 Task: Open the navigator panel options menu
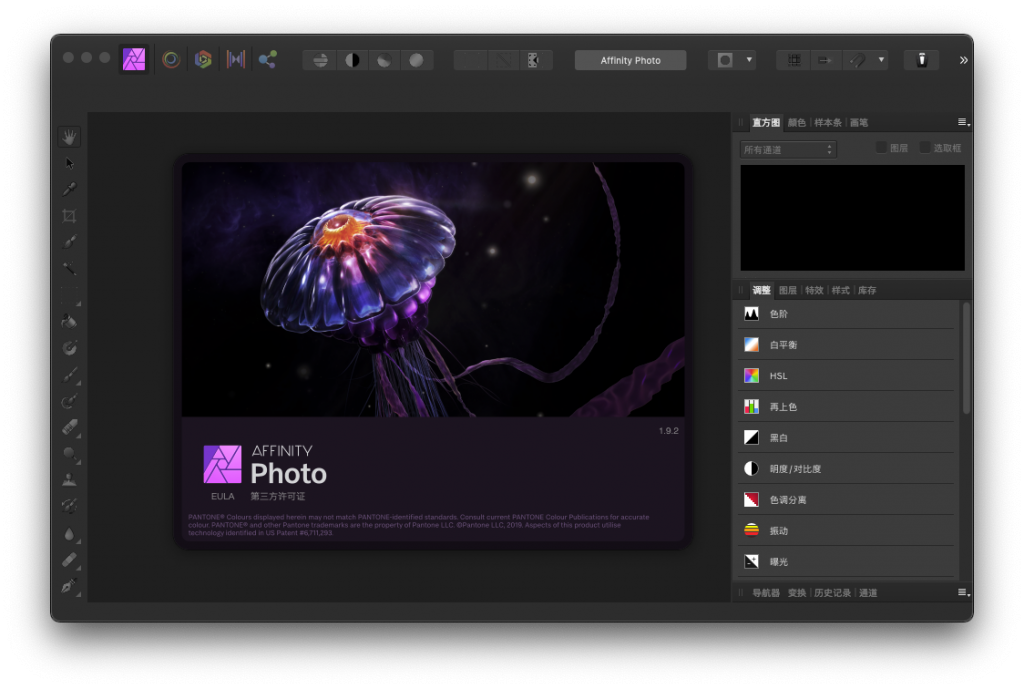pyautogui.click(x=963, y=592)
